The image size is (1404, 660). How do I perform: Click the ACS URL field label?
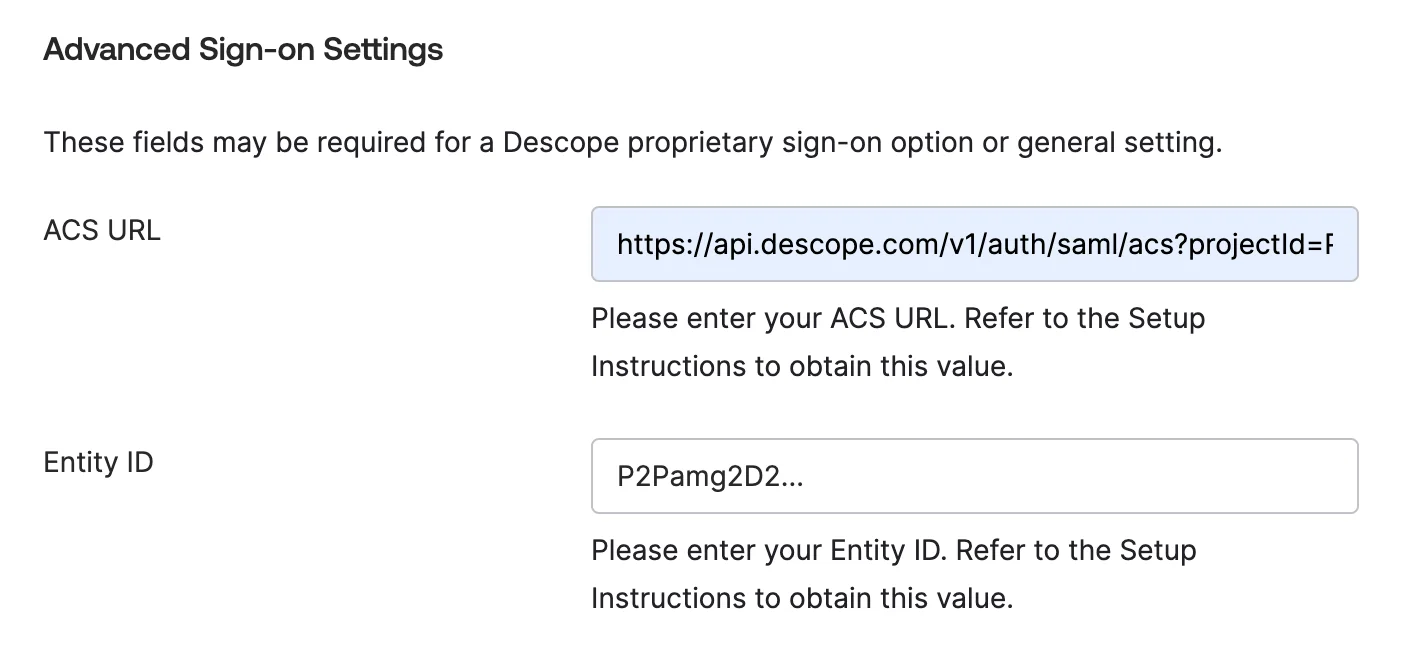(x=101, y=230)
